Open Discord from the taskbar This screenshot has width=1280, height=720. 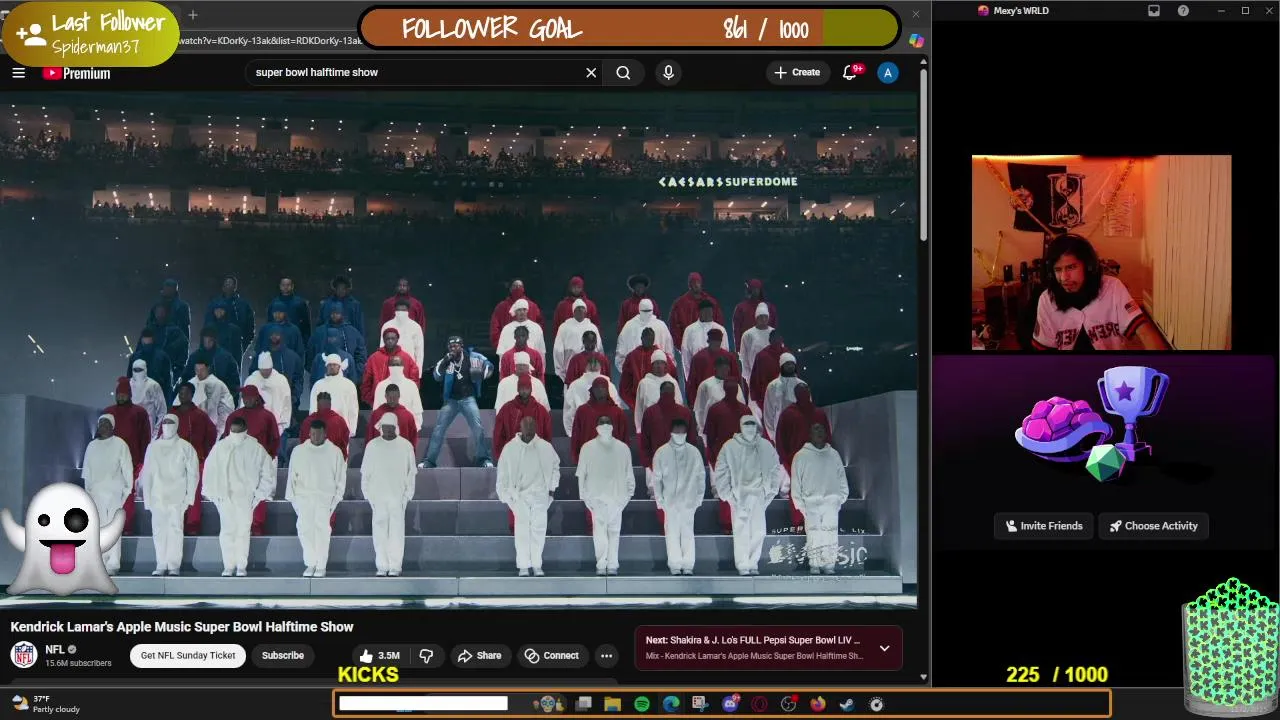point(730,704)
